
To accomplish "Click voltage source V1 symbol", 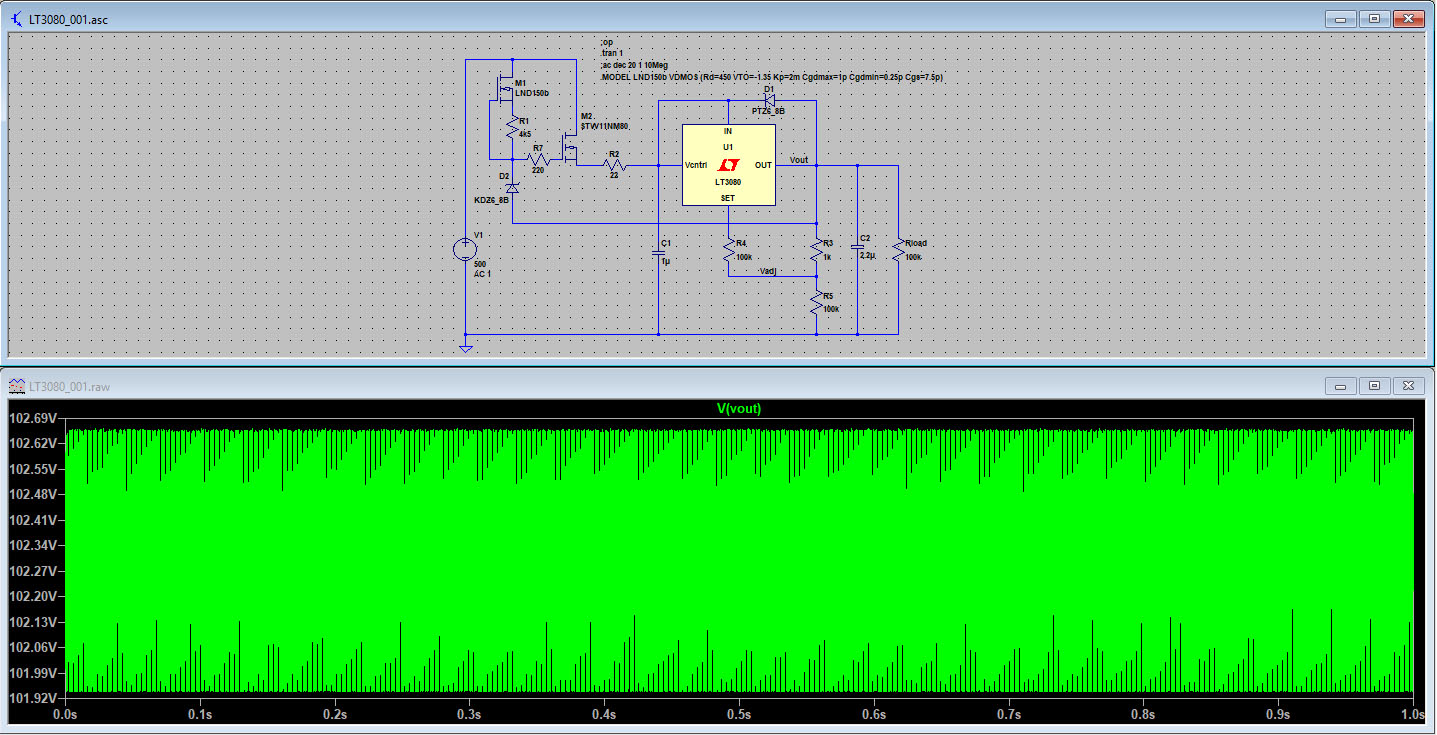I will [x=466, y=250].
